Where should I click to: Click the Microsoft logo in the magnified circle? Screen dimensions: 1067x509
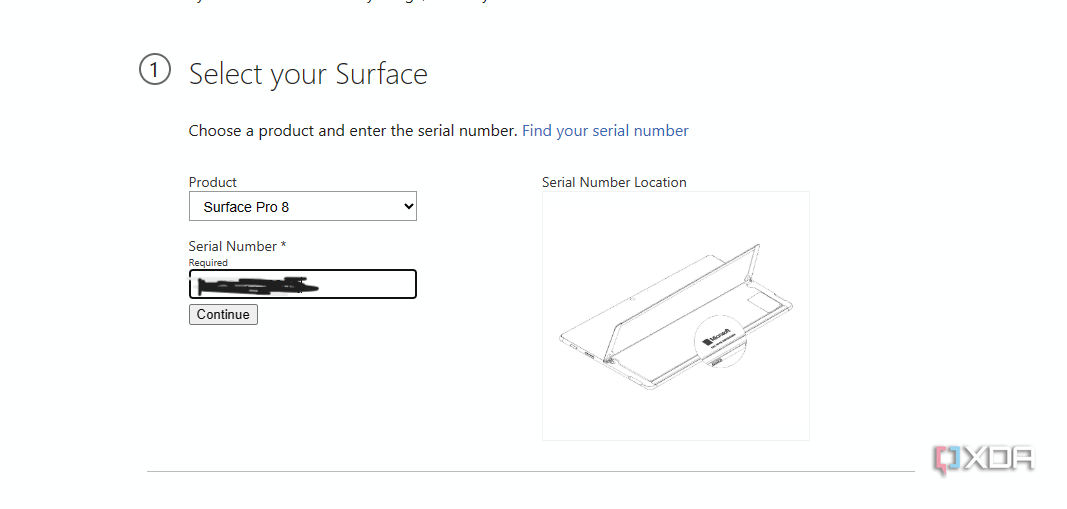[x=720, y=337]
